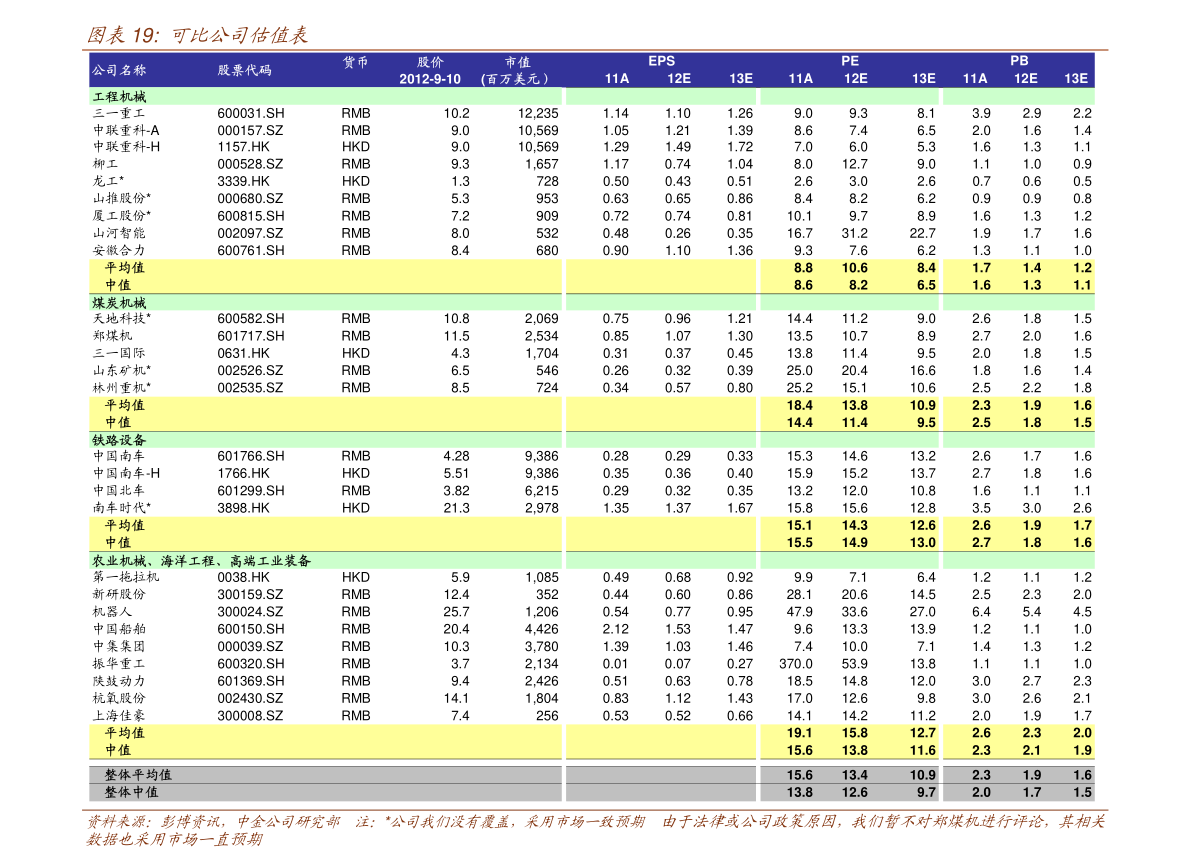Click the 'EPS' group header
Image resolution: width=1191 pixels, height=867 pixels.
661,61
